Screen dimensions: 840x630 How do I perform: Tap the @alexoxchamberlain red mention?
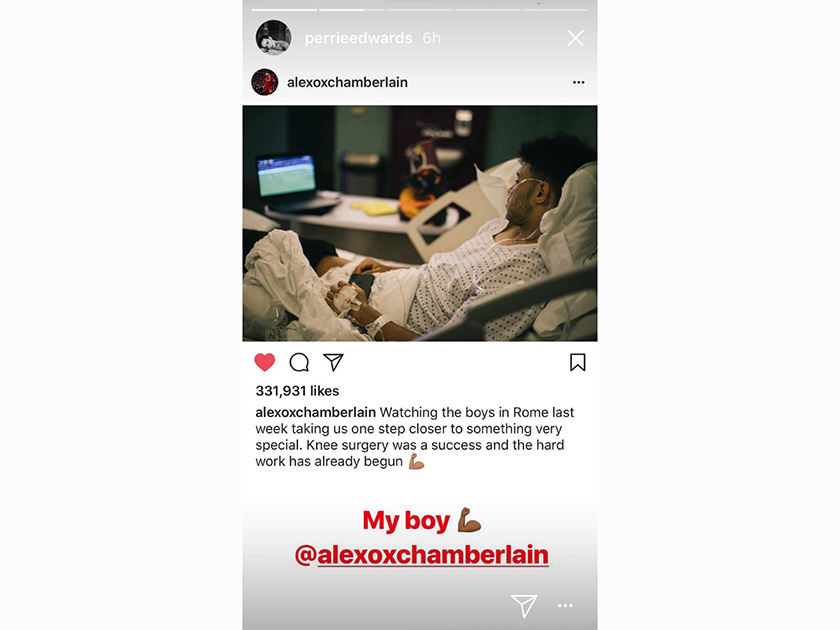(x=422, y=554)
